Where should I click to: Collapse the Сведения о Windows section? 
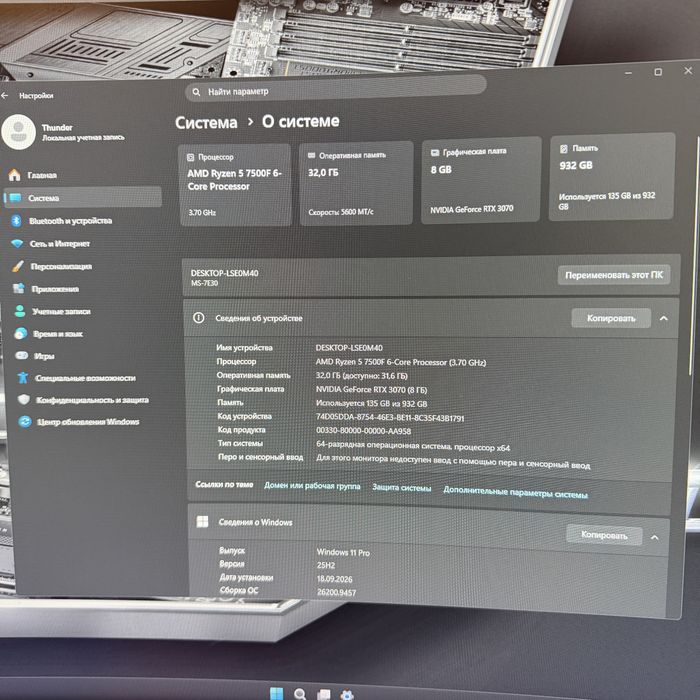[x=654, y=538]
